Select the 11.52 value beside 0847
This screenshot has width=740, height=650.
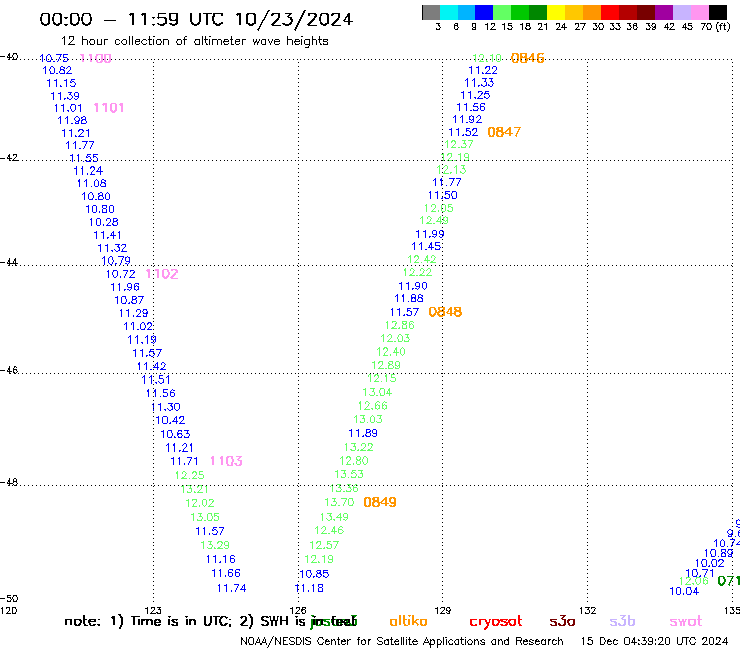tap(463, 132)
